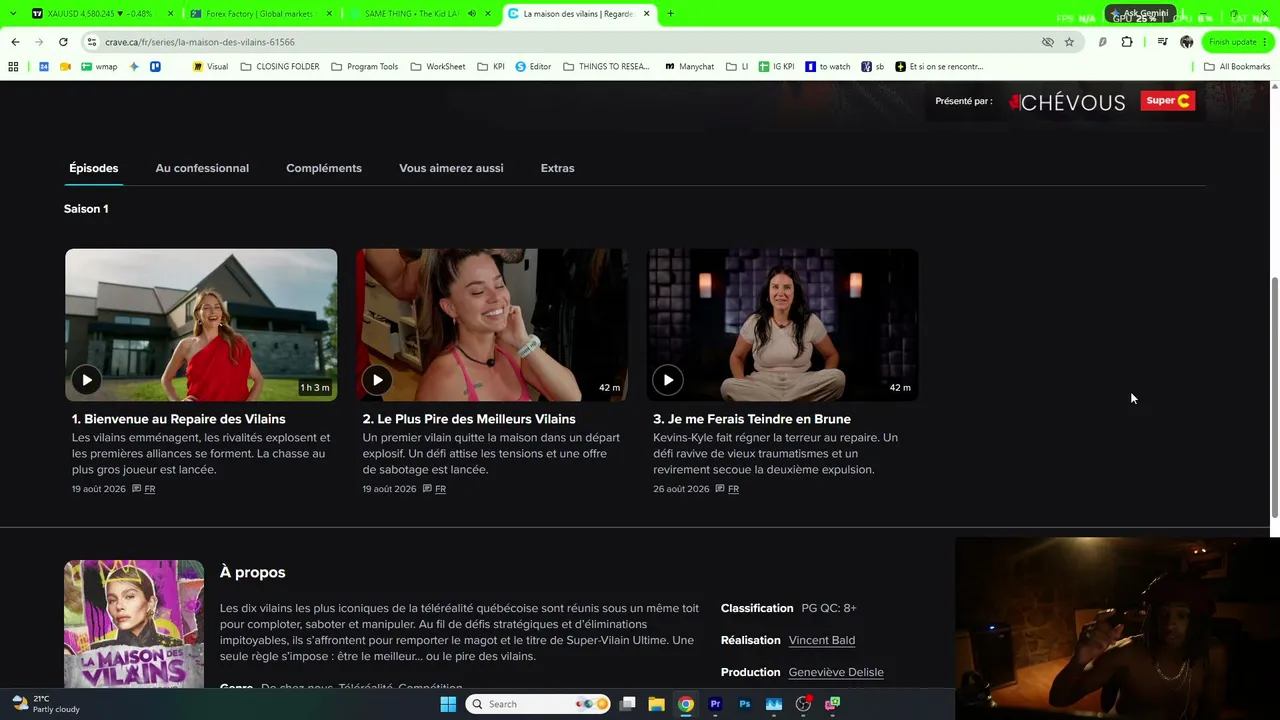1280x720 pixels.
Task: Expand the WorkSheet bookmark folder
Action: pos(438,67)
